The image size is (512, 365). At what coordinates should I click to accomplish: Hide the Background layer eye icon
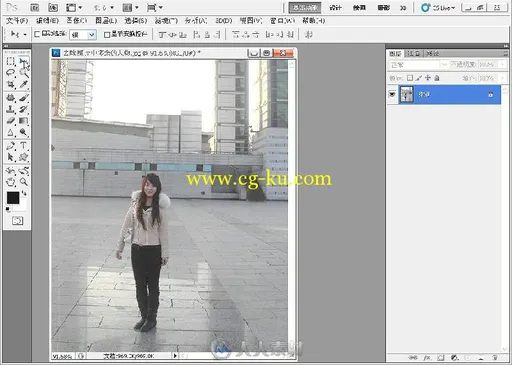(392, 95)
